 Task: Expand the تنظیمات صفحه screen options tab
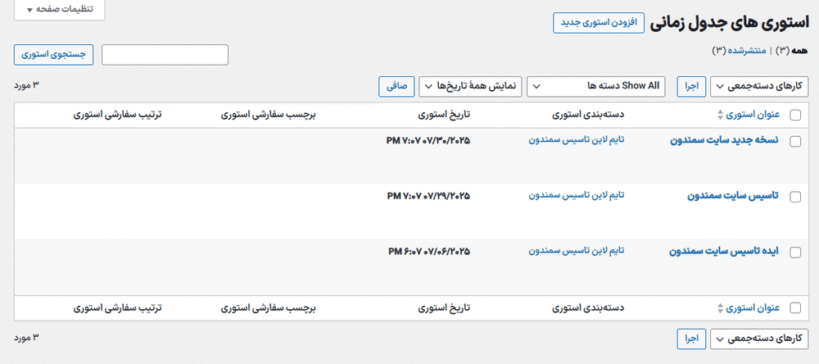pos(60,9)
